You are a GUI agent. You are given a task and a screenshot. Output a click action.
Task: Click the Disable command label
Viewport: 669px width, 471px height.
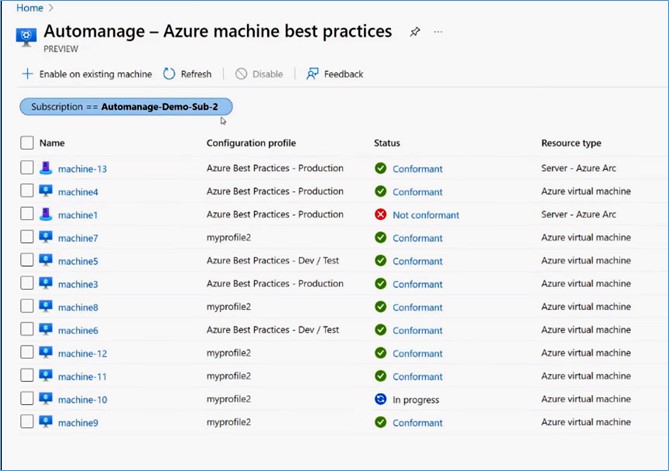click(268, 74)
